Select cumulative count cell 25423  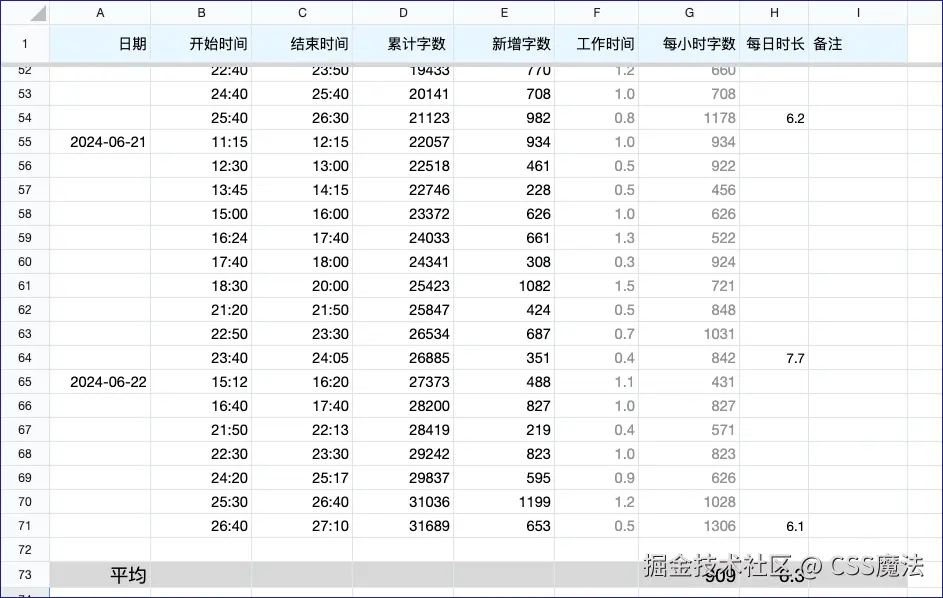coord(403,286)
